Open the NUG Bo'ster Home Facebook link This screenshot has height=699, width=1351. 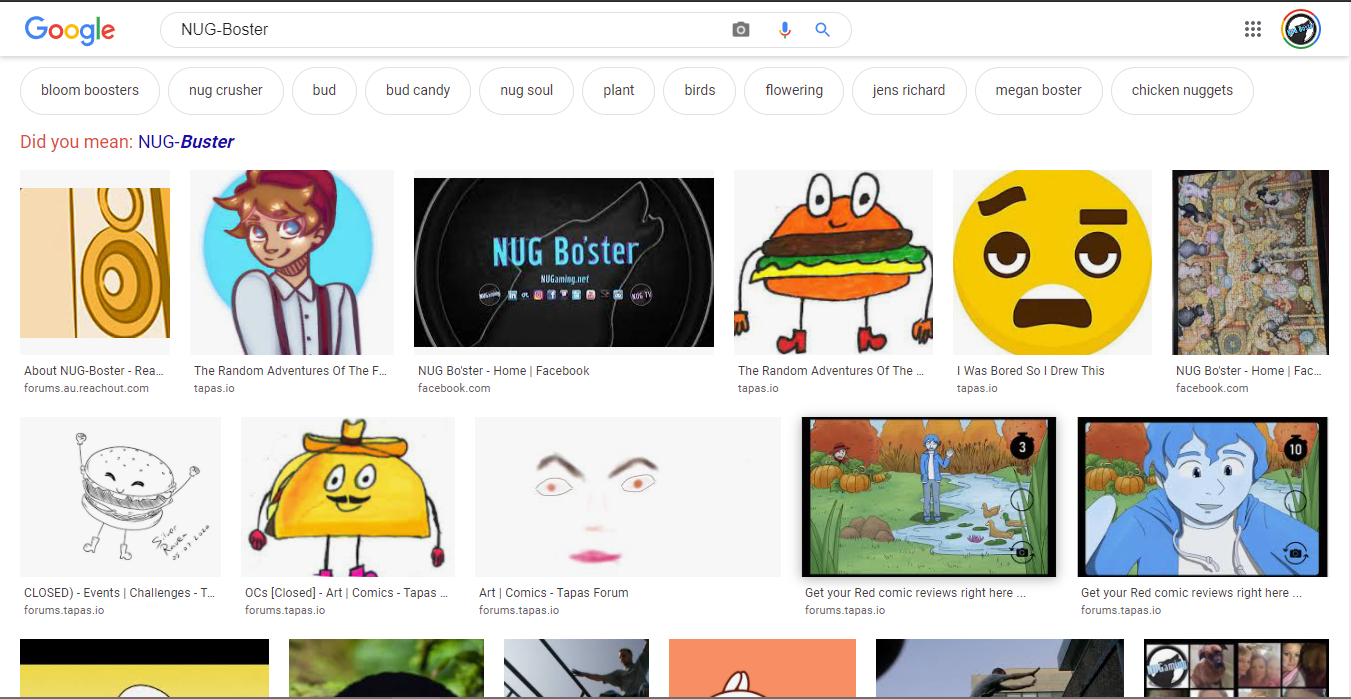[x=503, y=371]
